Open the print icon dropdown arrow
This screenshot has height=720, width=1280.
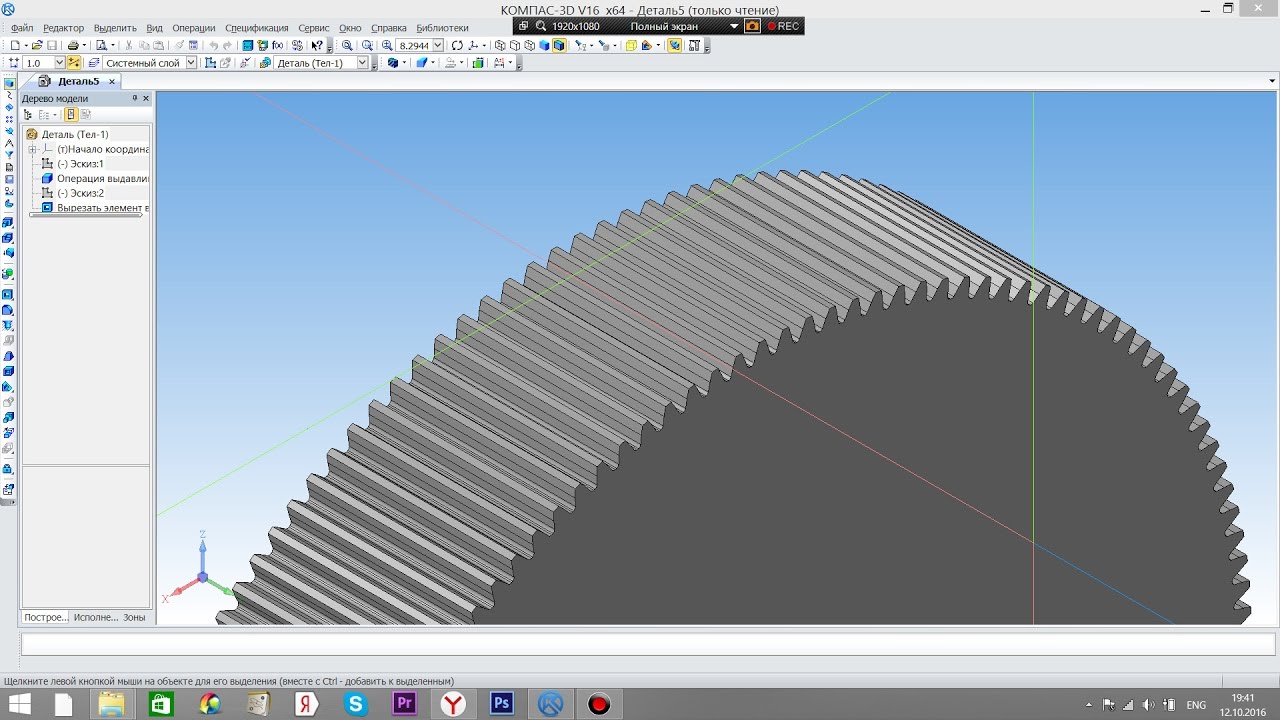[84, 45]
